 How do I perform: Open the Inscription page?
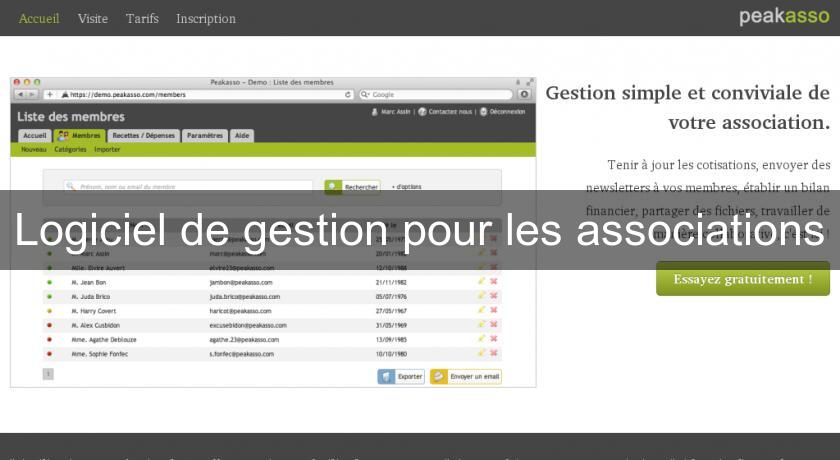[x=206, y=19]
